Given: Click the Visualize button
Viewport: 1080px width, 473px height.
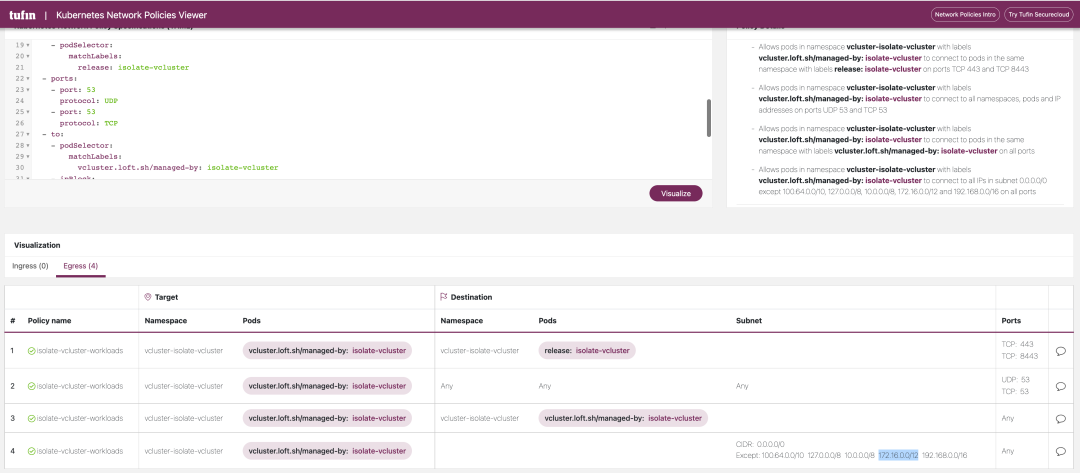Looking at the screenshot, I should 676,193.
